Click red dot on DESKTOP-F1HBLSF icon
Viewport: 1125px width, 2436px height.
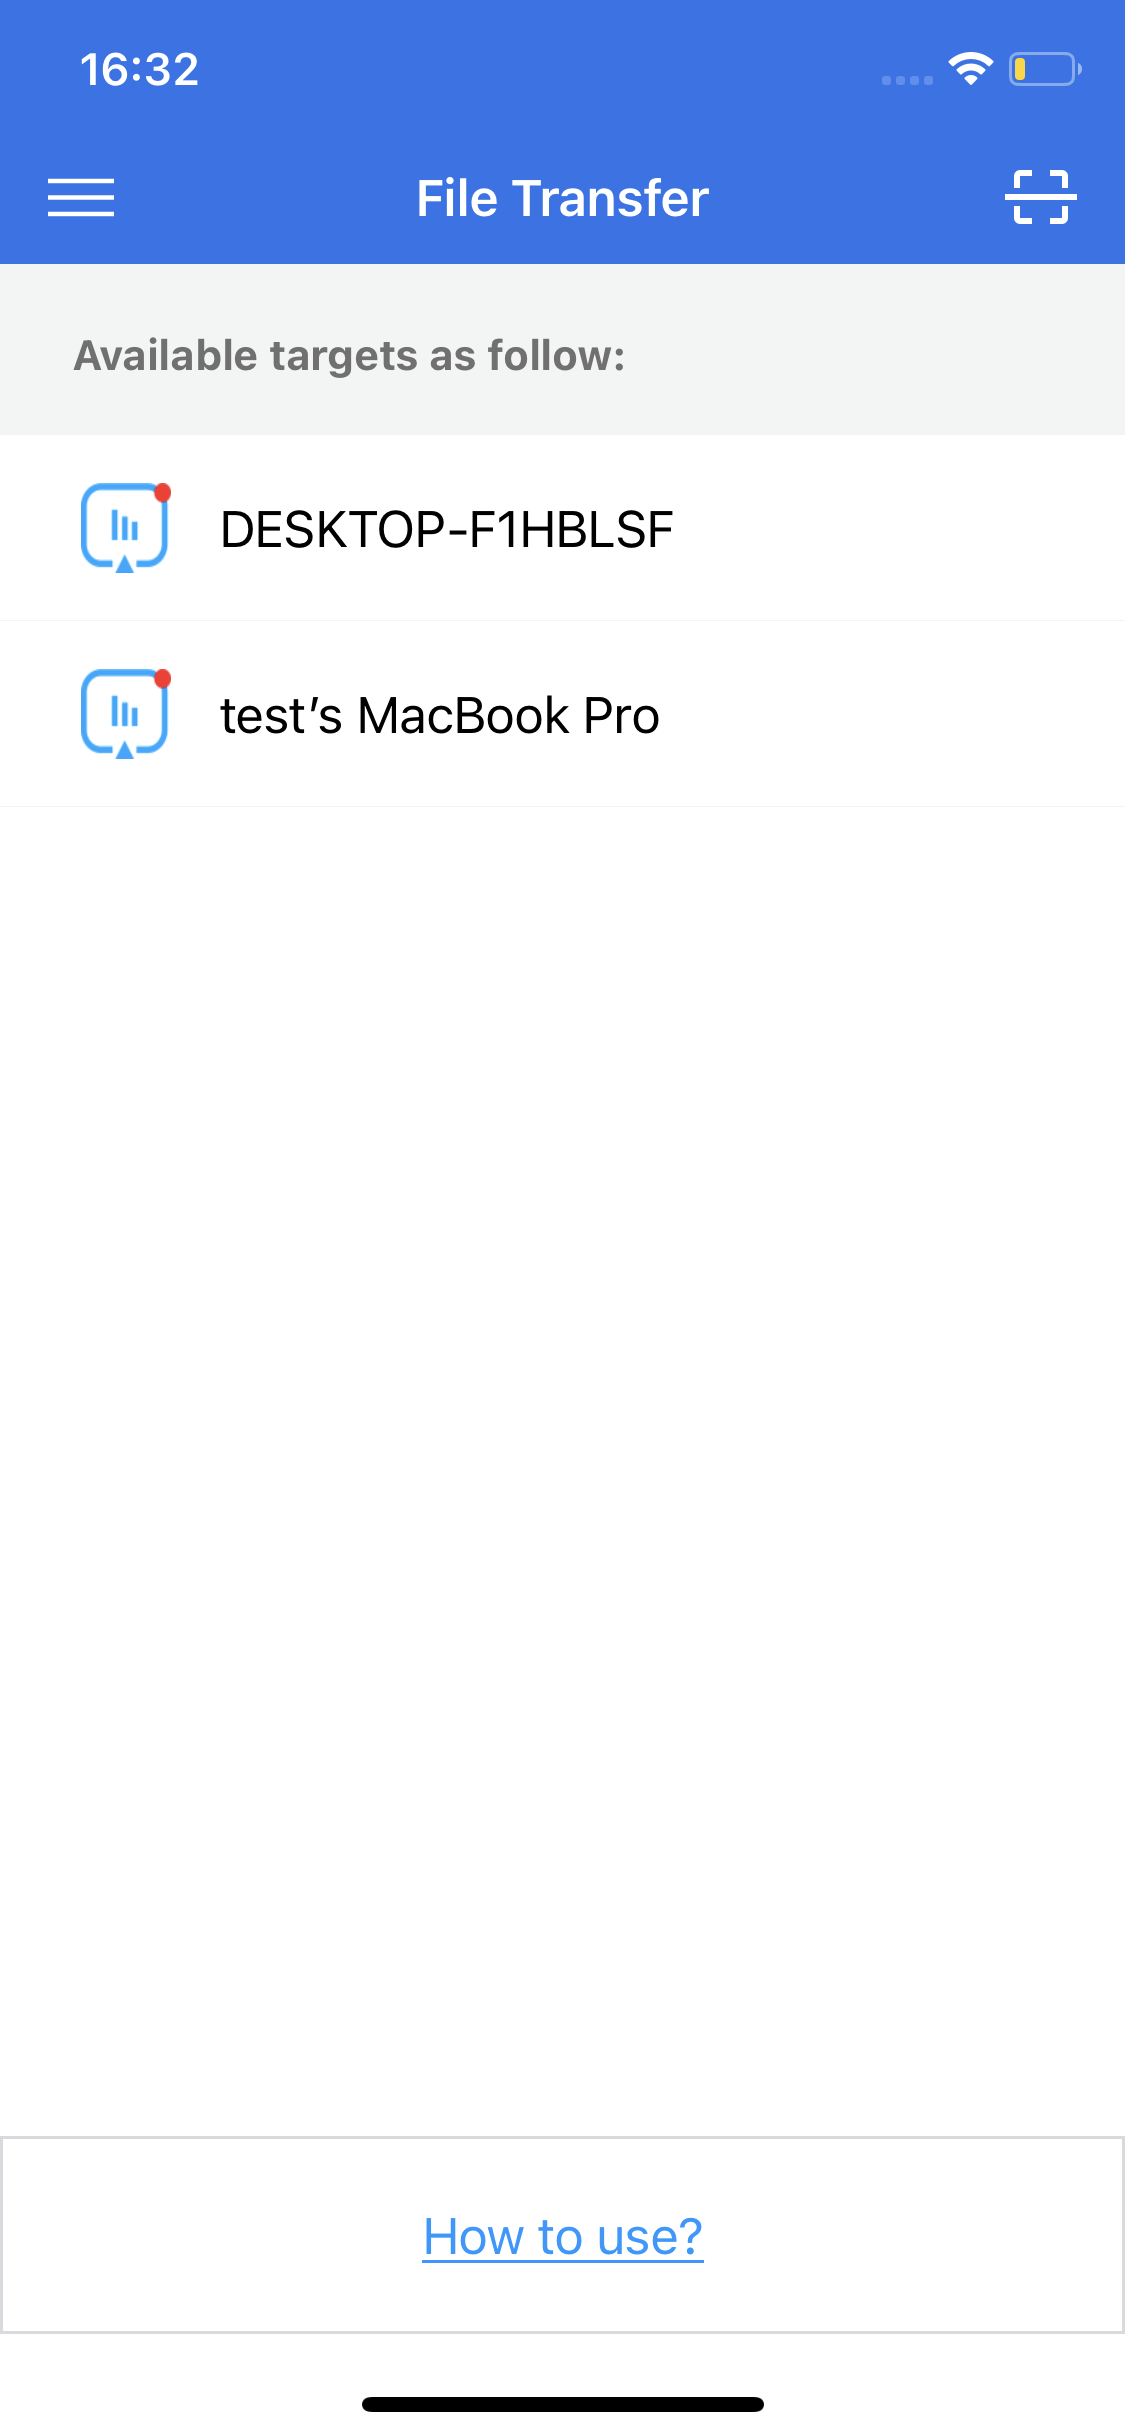163,492
